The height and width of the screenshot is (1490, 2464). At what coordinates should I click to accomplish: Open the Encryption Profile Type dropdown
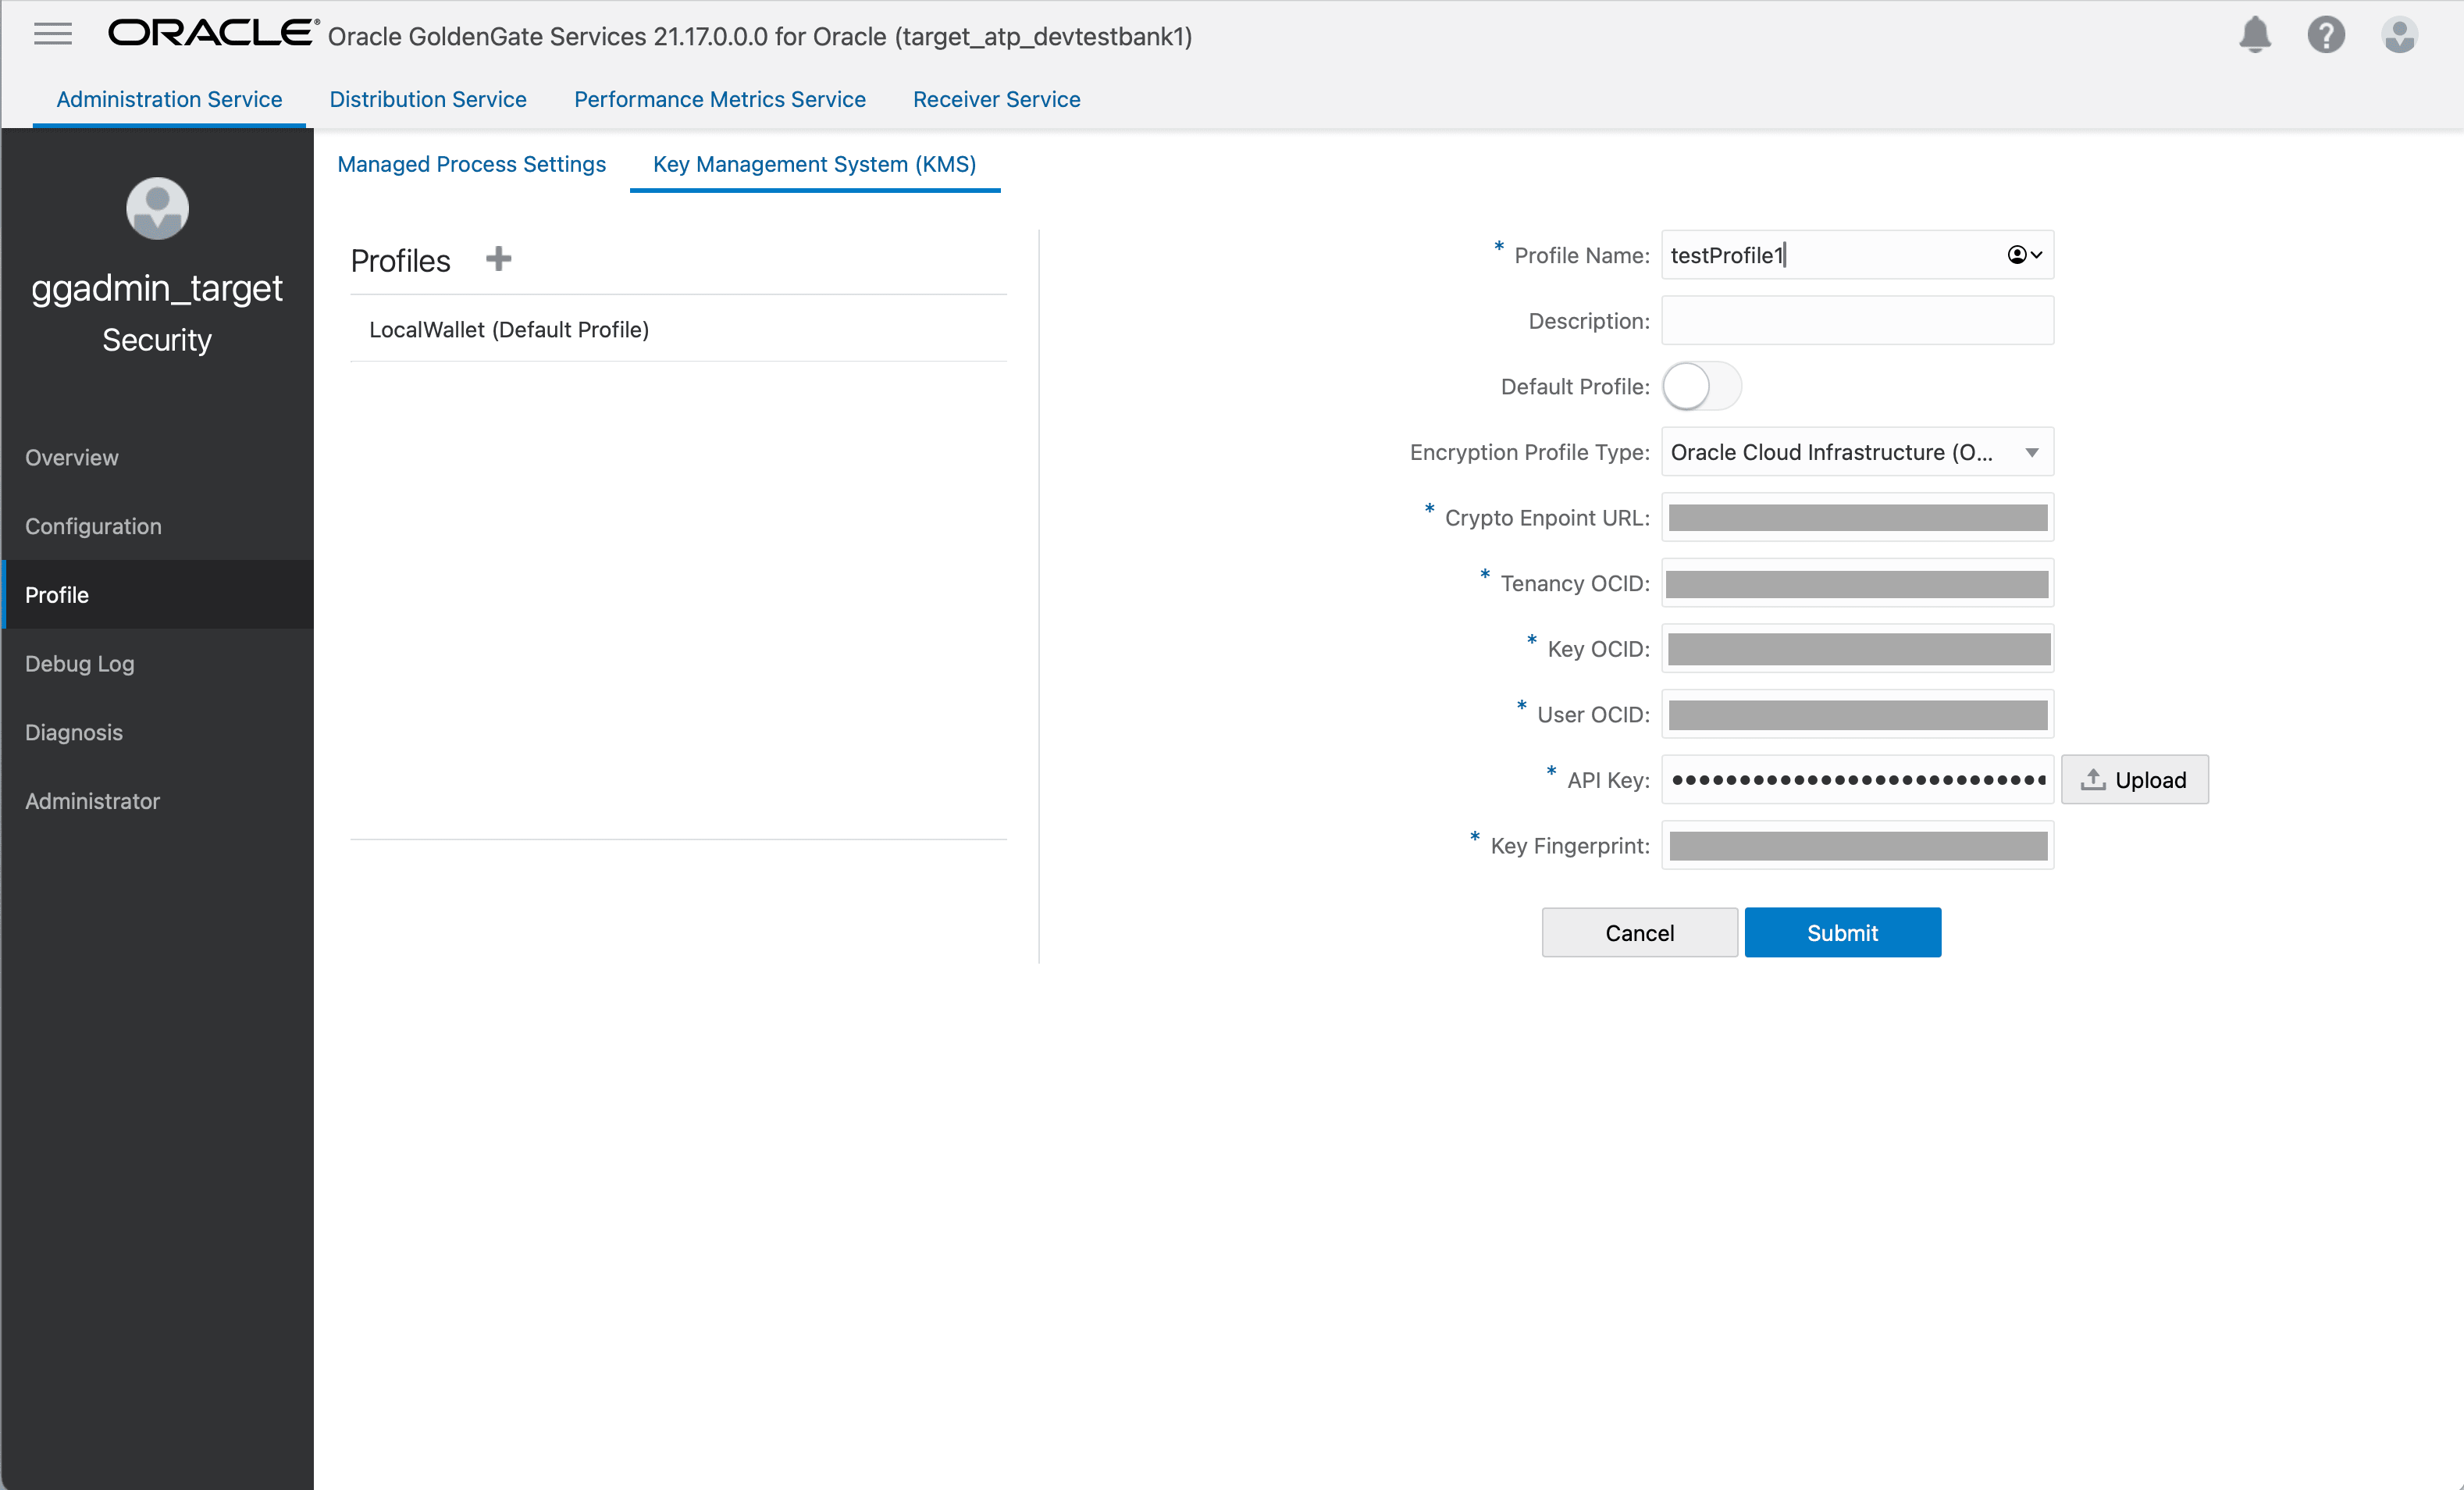[x=1856, y=452]
